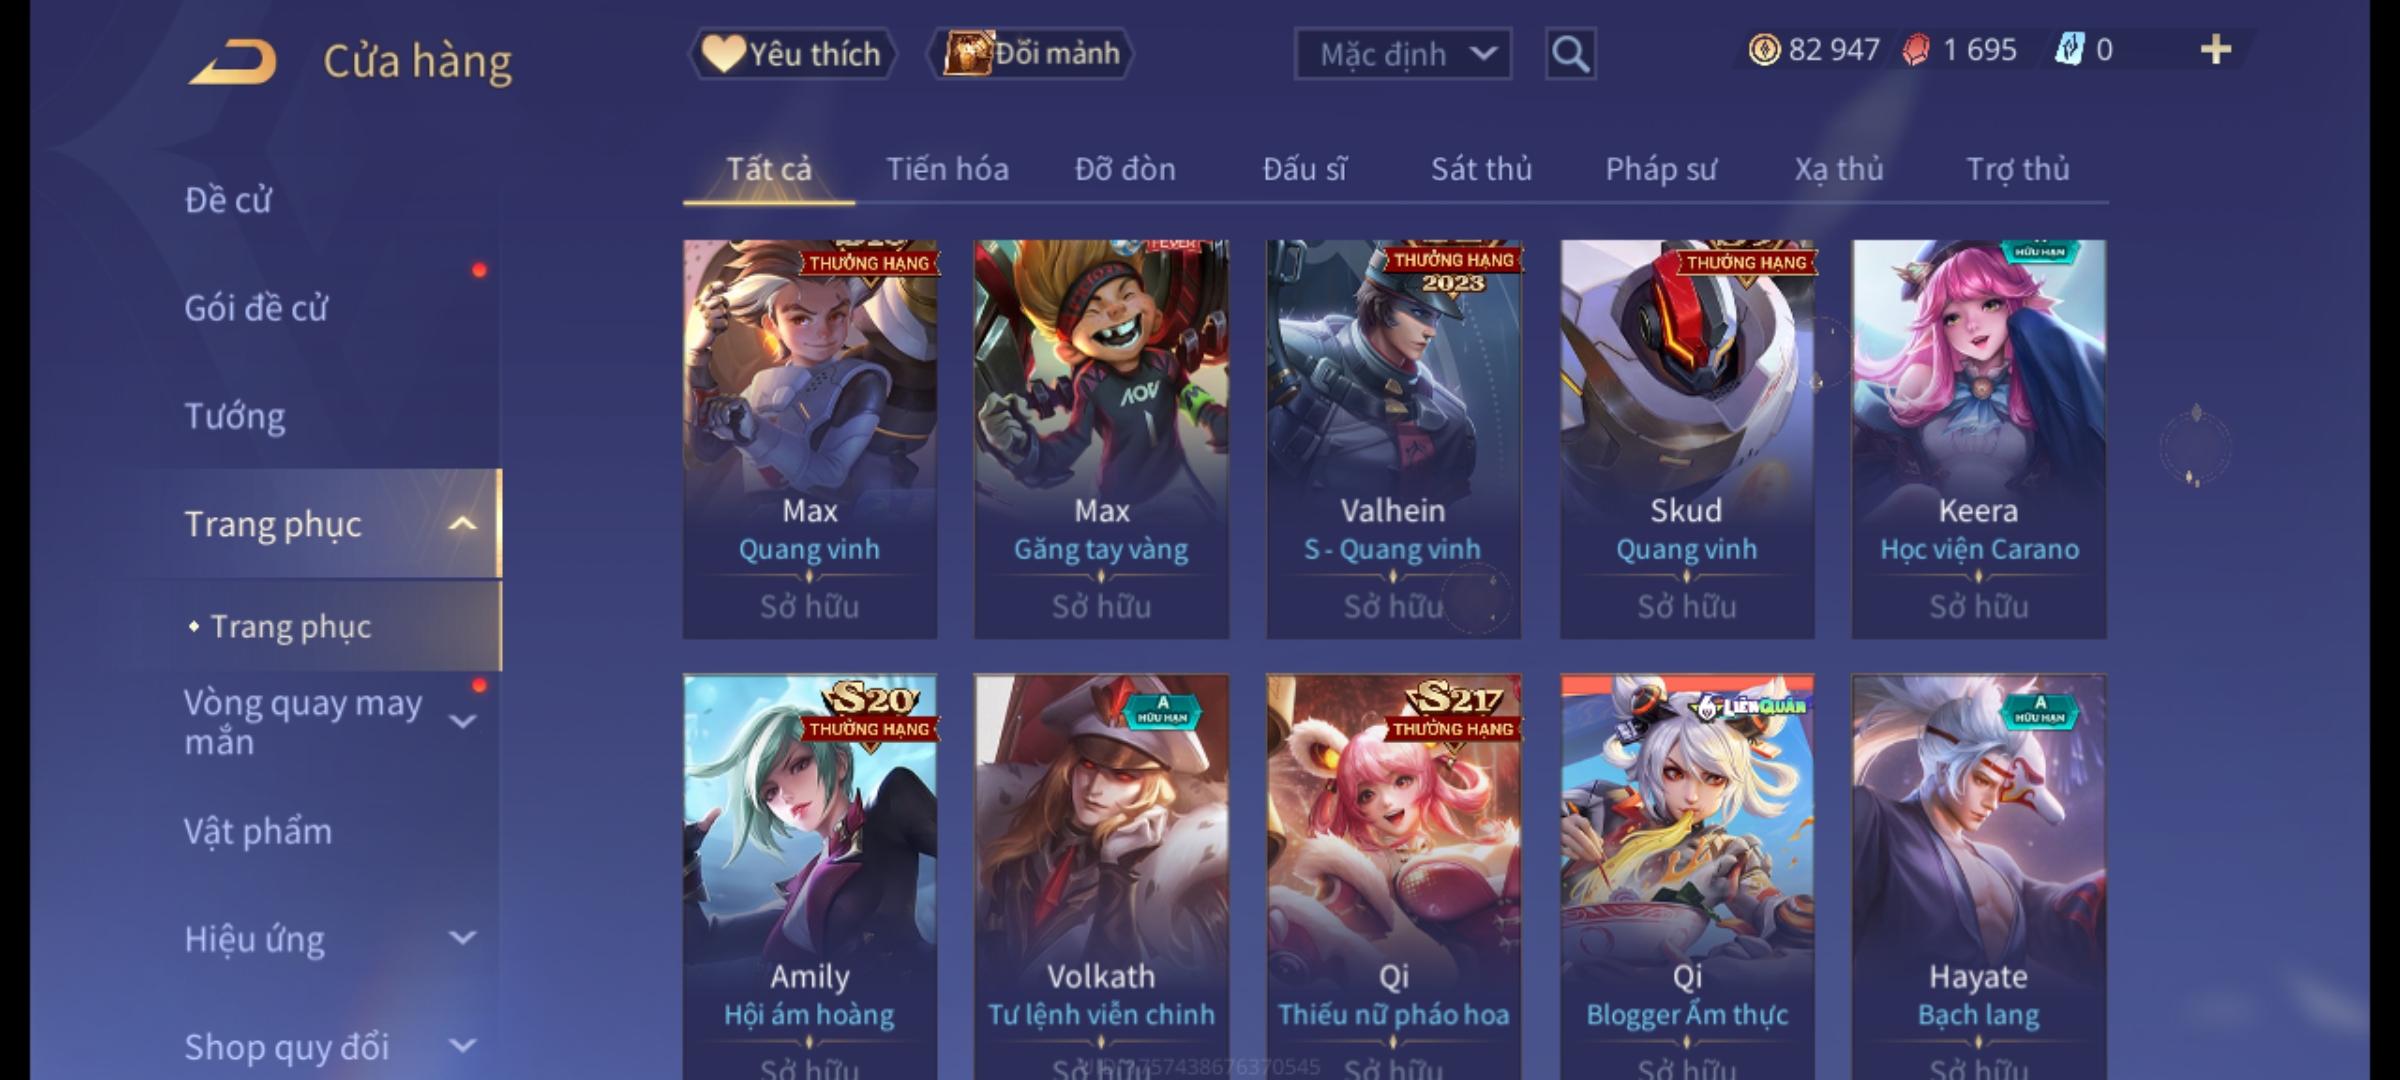Go back using the gold return arrow
This screenshot has width=2400, height=1080.
[x=233, y=62]
